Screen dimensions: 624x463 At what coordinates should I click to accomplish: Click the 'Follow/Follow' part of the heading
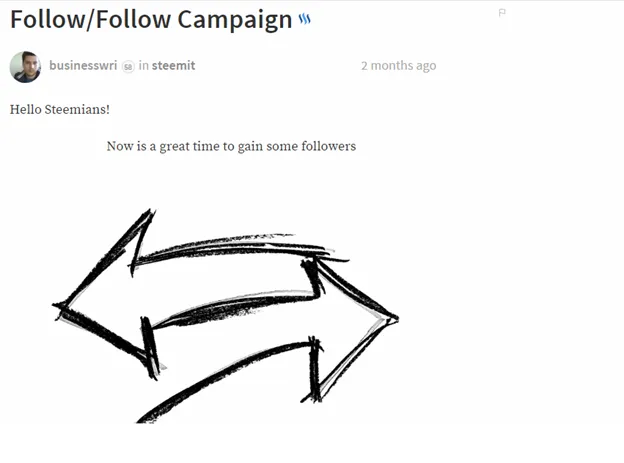pyautogui.click(x=90, y=19)
